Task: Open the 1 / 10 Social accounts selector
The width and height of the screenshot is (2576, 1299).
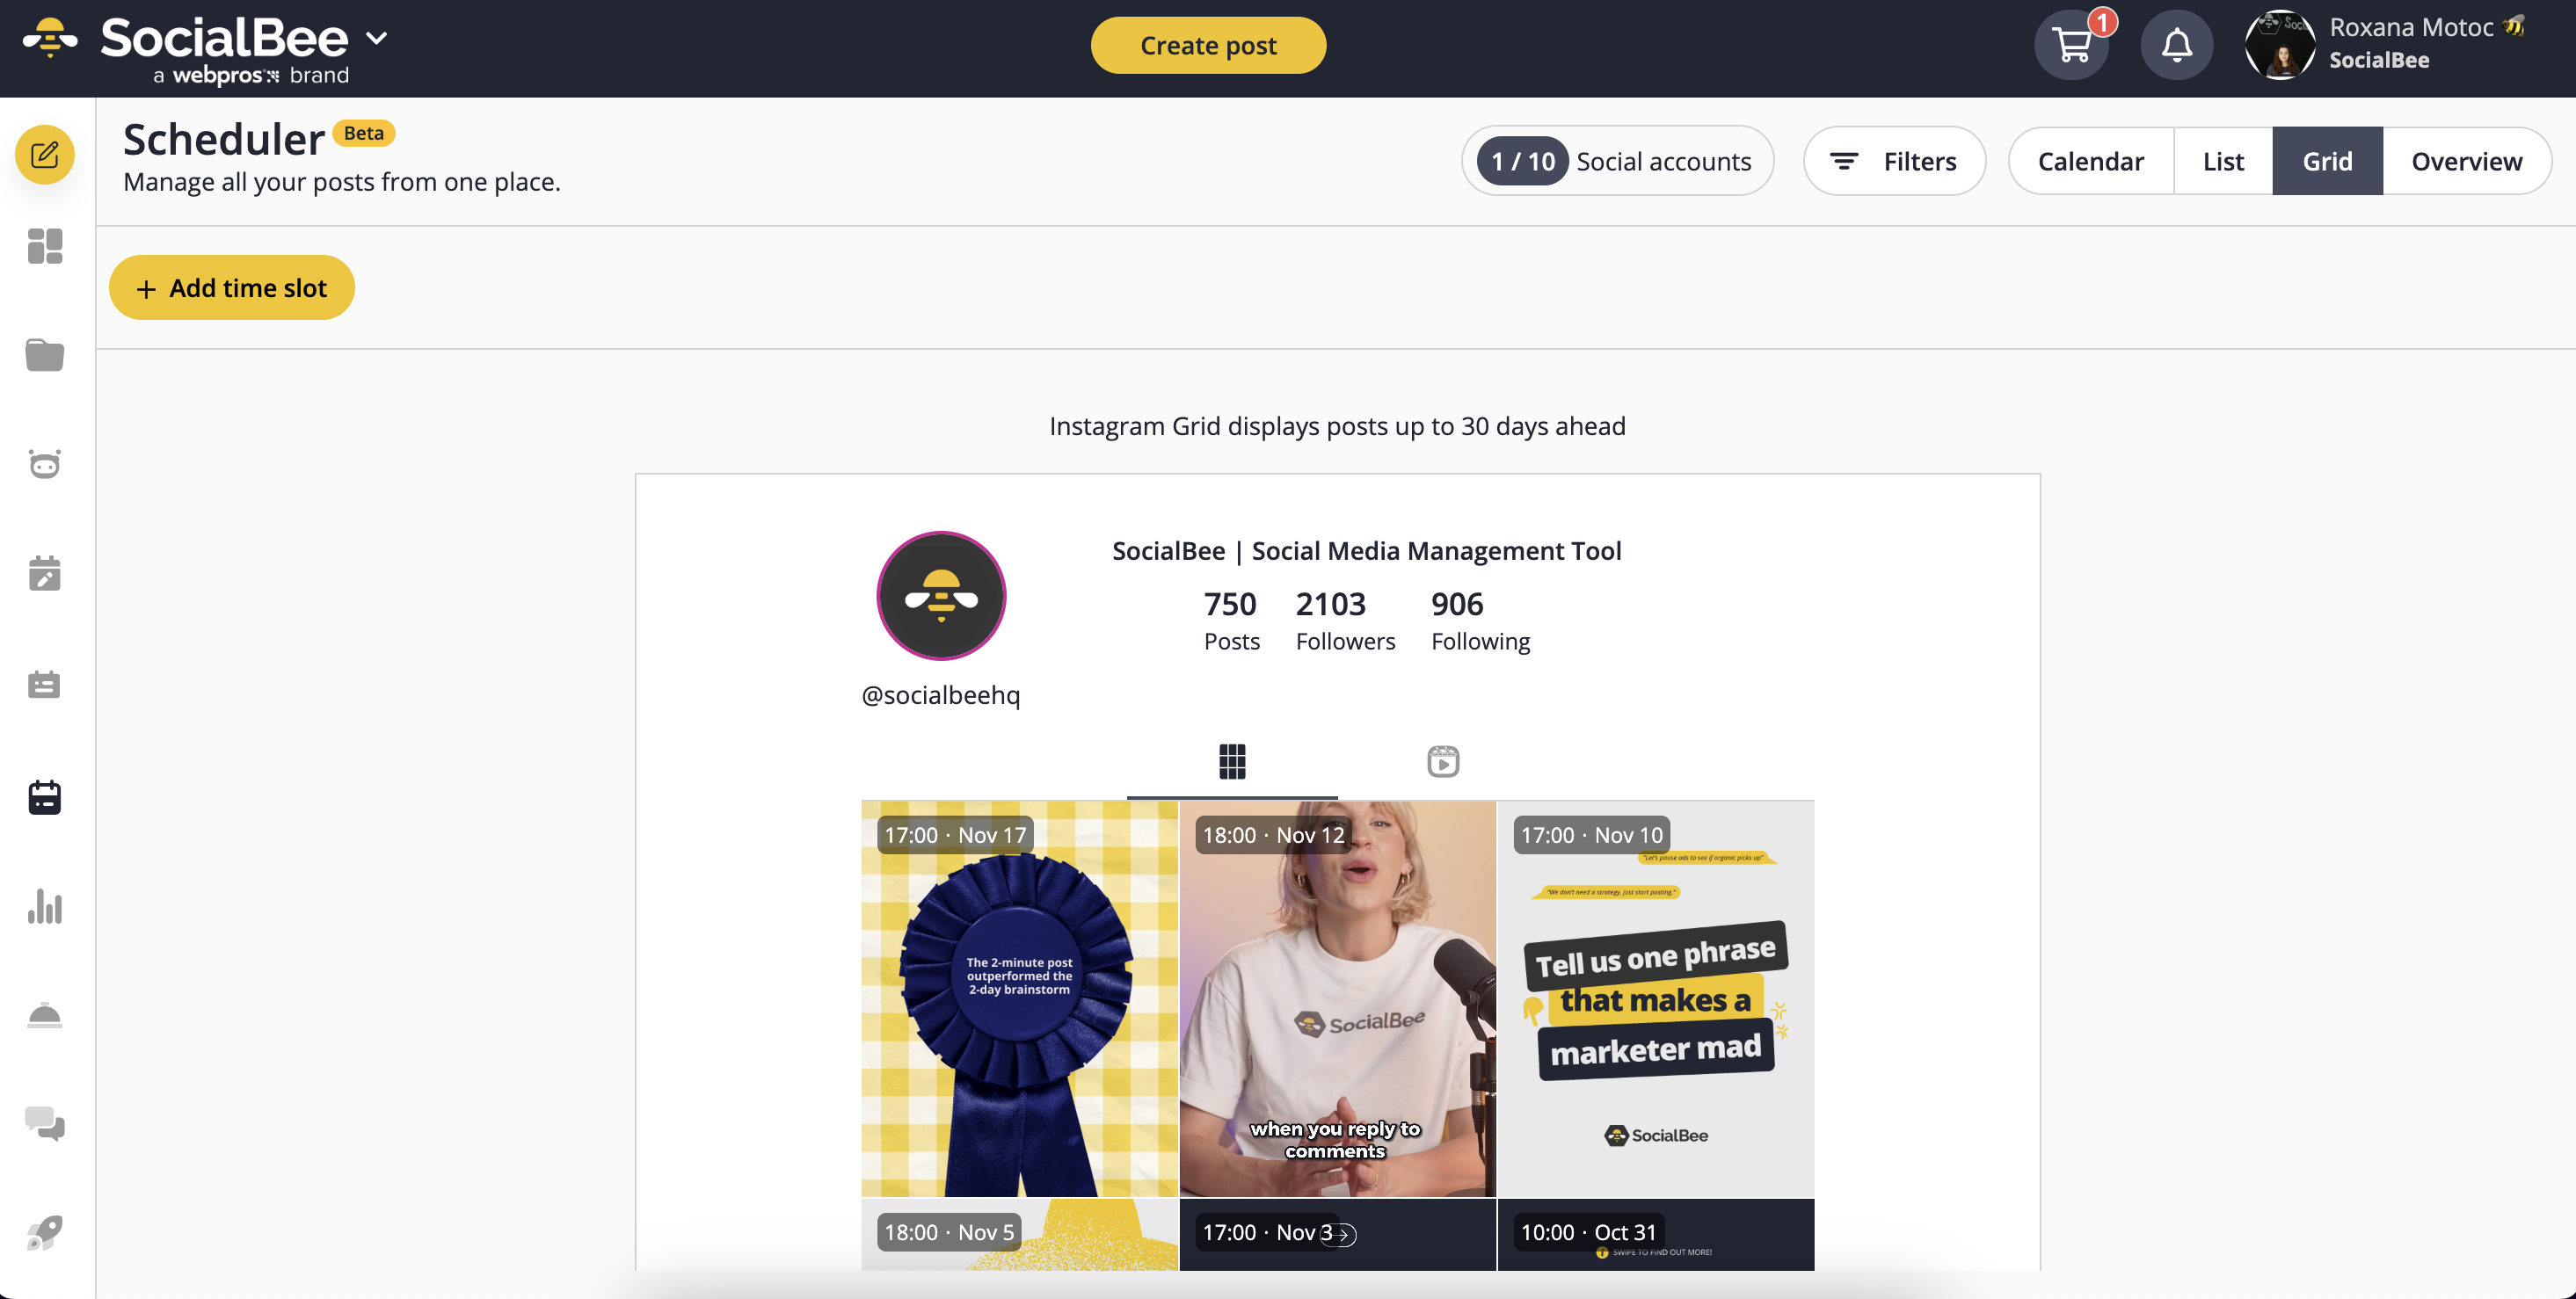Action: coord(1617,160)
